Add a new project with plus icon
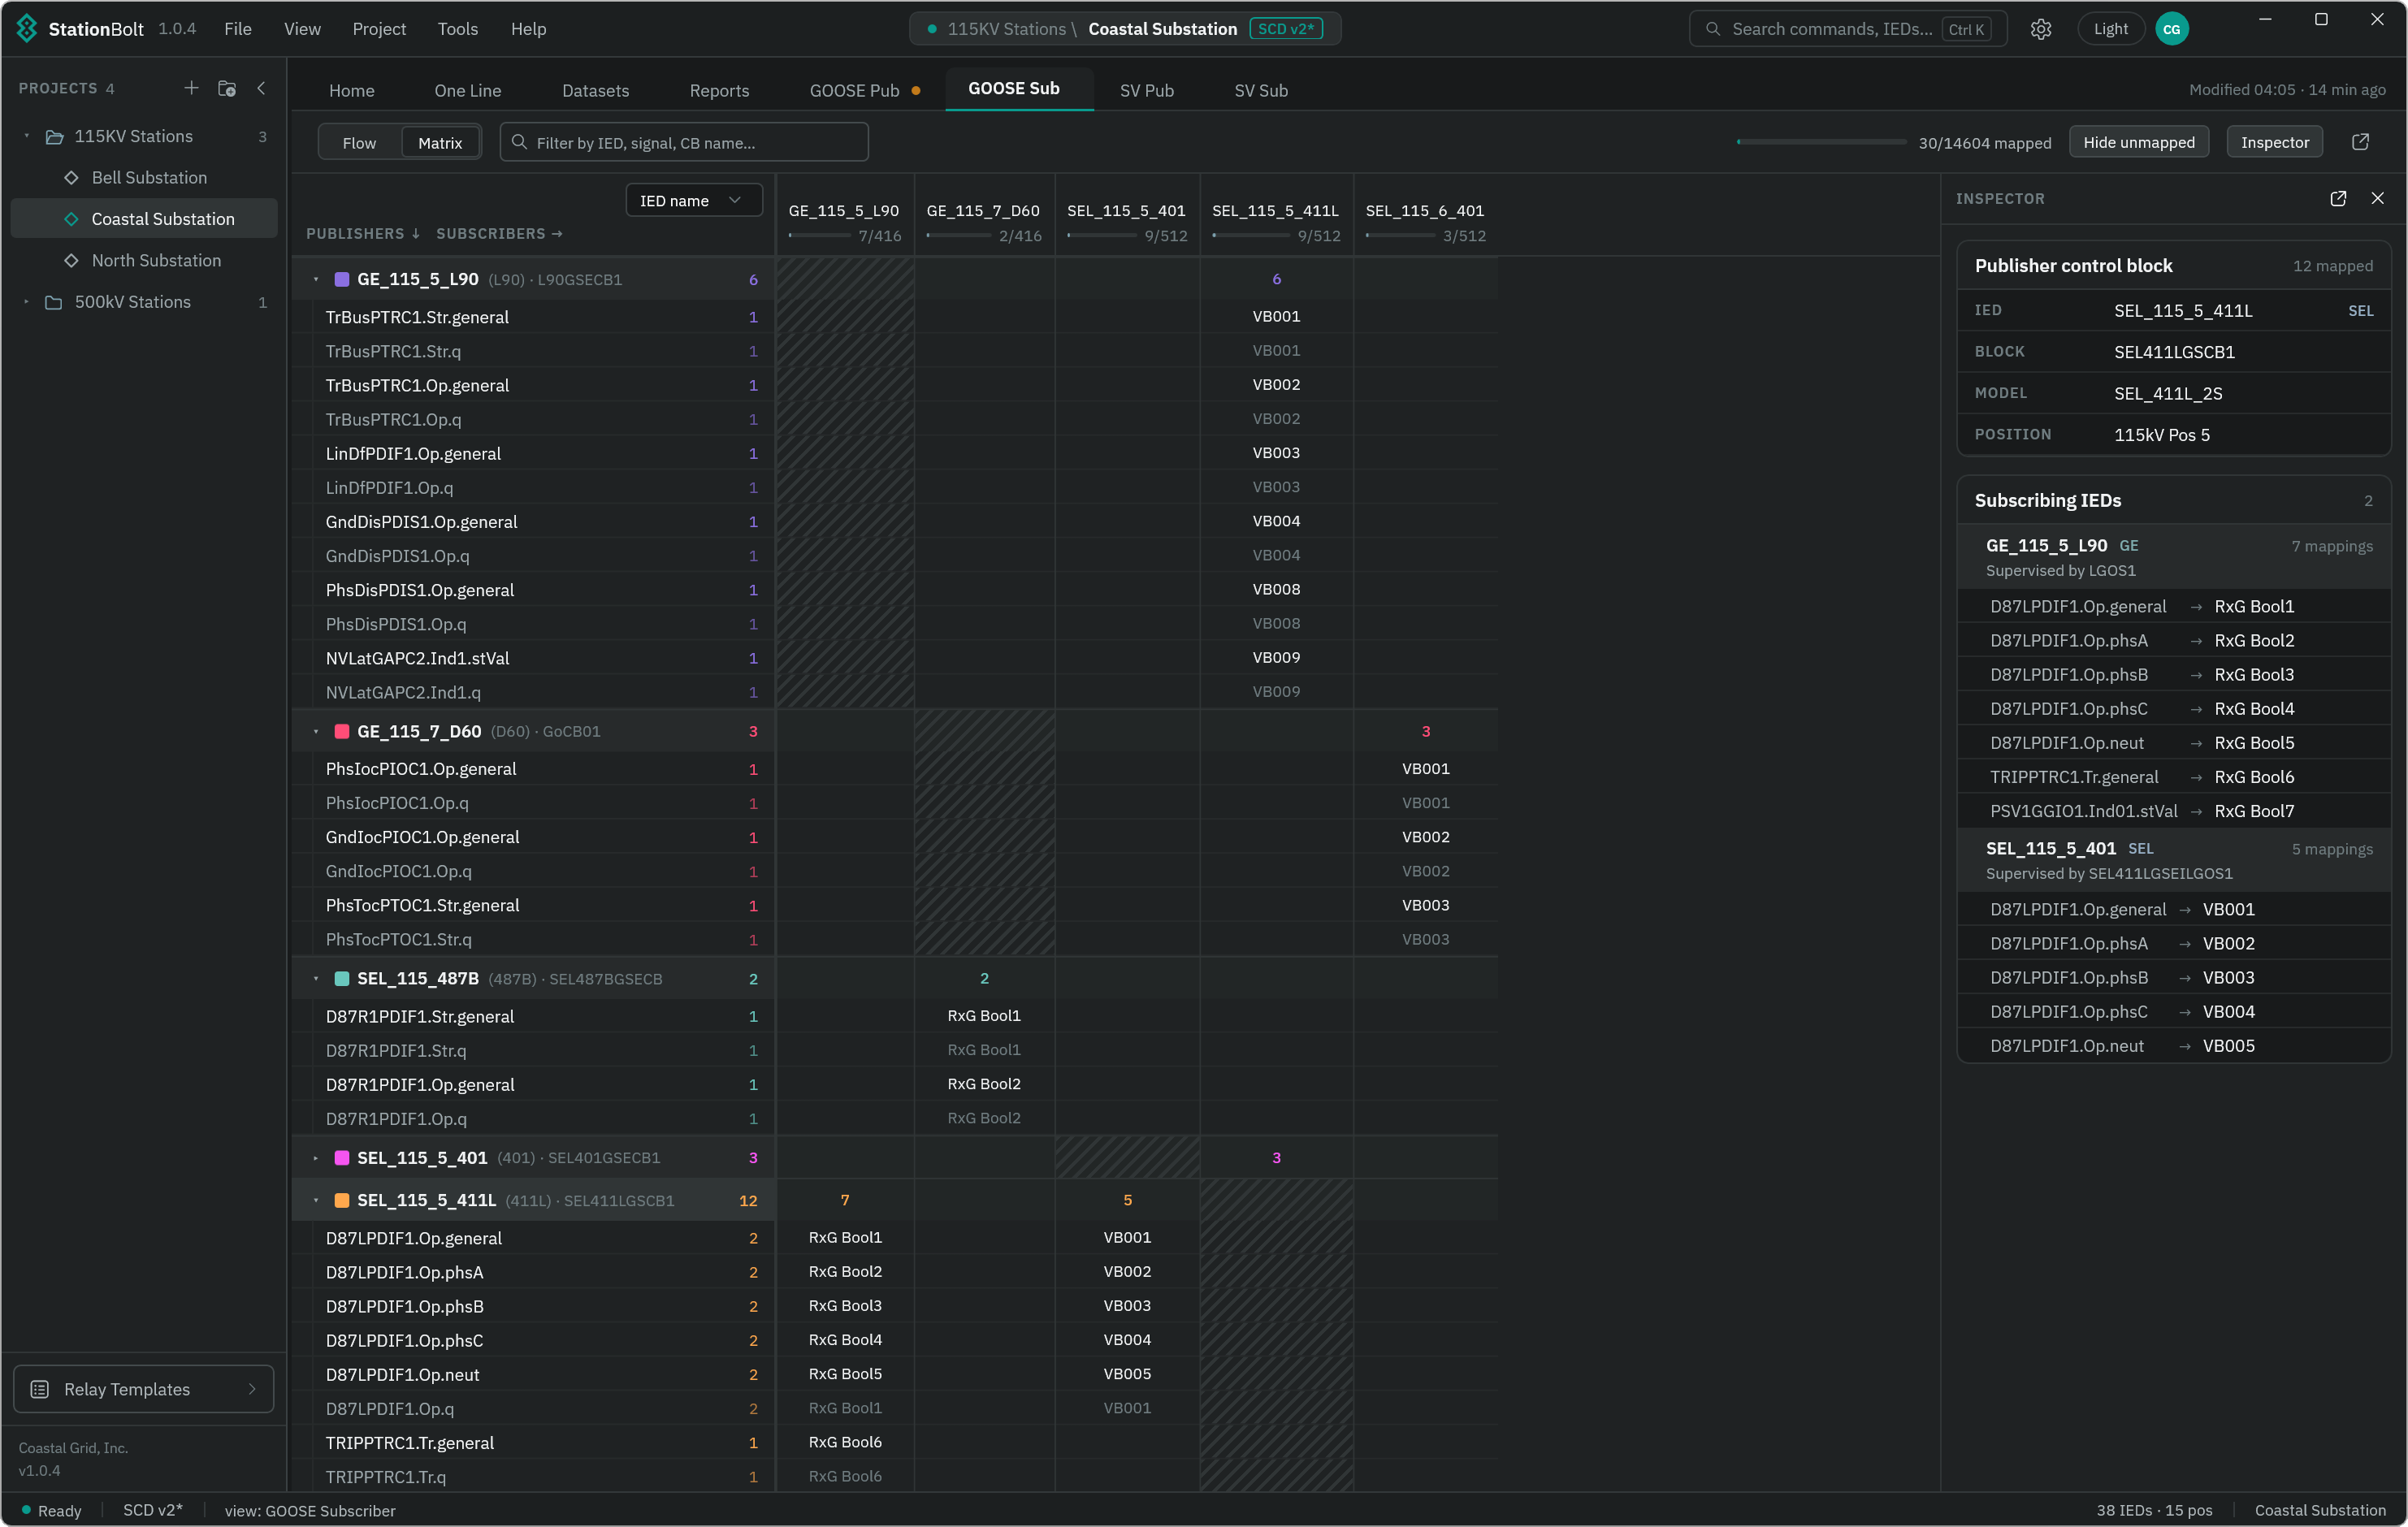Image resolution: width=2408 pixels, height=1527 pixels. (x=191, y=88)
